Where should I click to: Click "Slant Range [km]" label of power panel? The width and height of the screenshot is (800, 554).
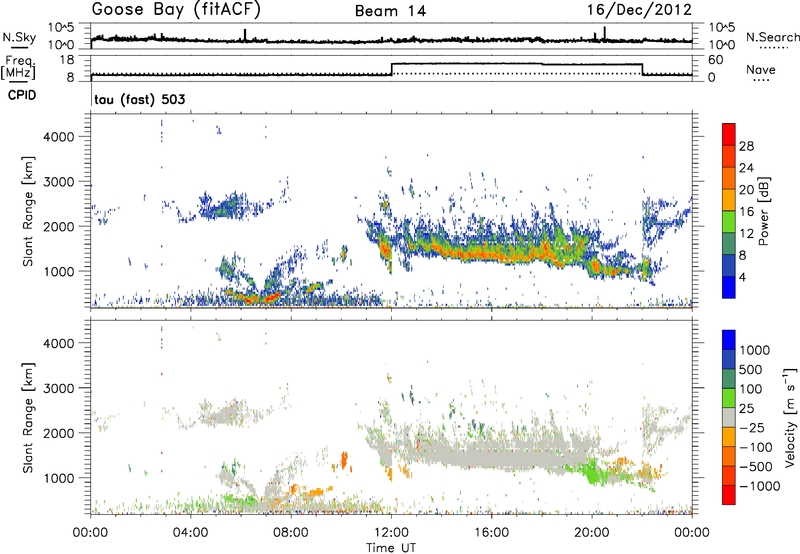[x=28, y=211]
